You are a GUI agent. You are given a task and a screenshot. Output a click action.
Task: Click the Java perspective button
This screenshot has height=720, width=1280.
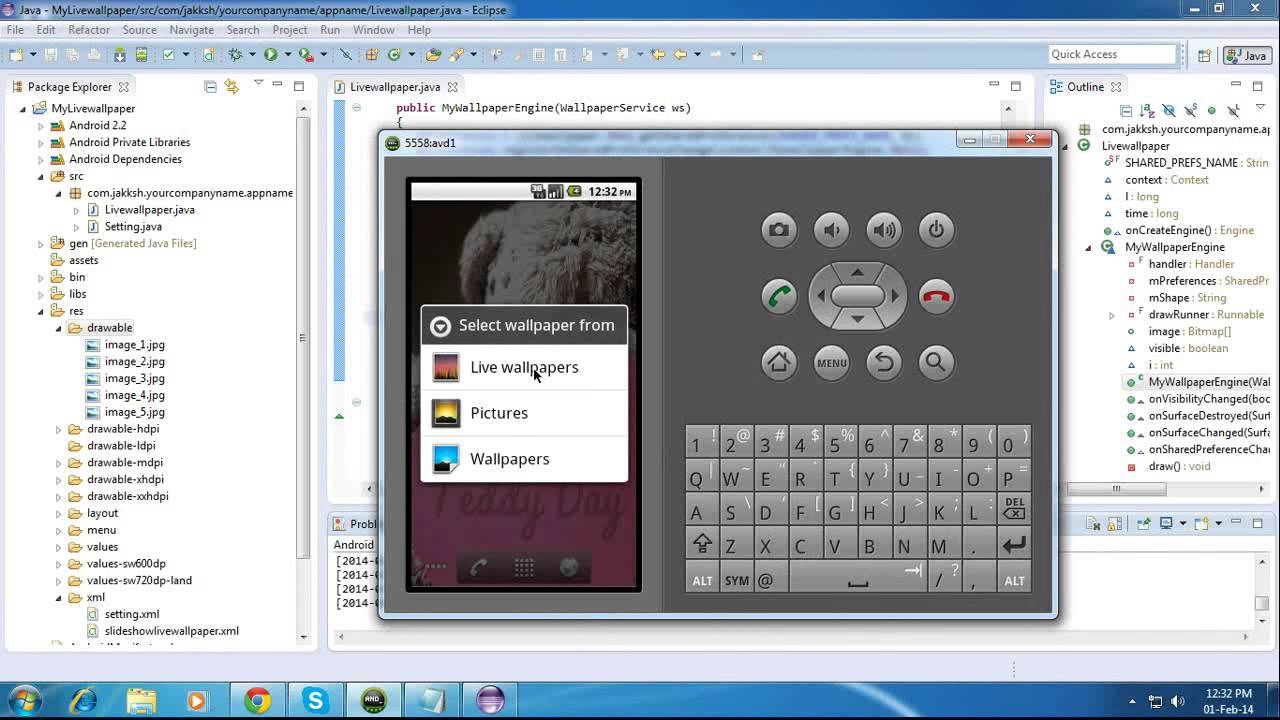pos(1245,55)
